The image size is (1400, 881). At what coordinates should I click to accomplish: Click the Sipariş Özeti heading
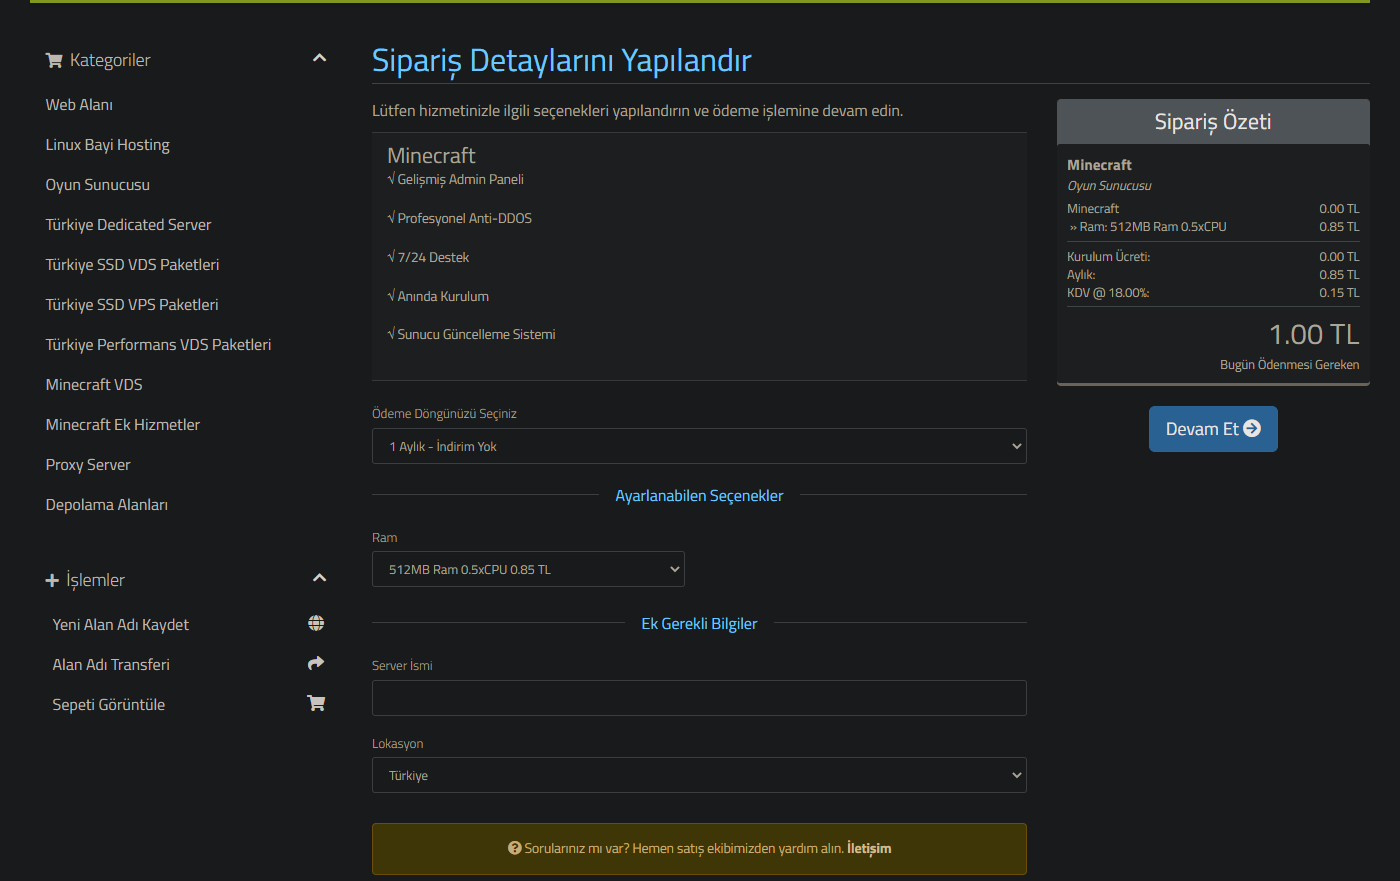pyautogui.click(x=1213, y=122)
